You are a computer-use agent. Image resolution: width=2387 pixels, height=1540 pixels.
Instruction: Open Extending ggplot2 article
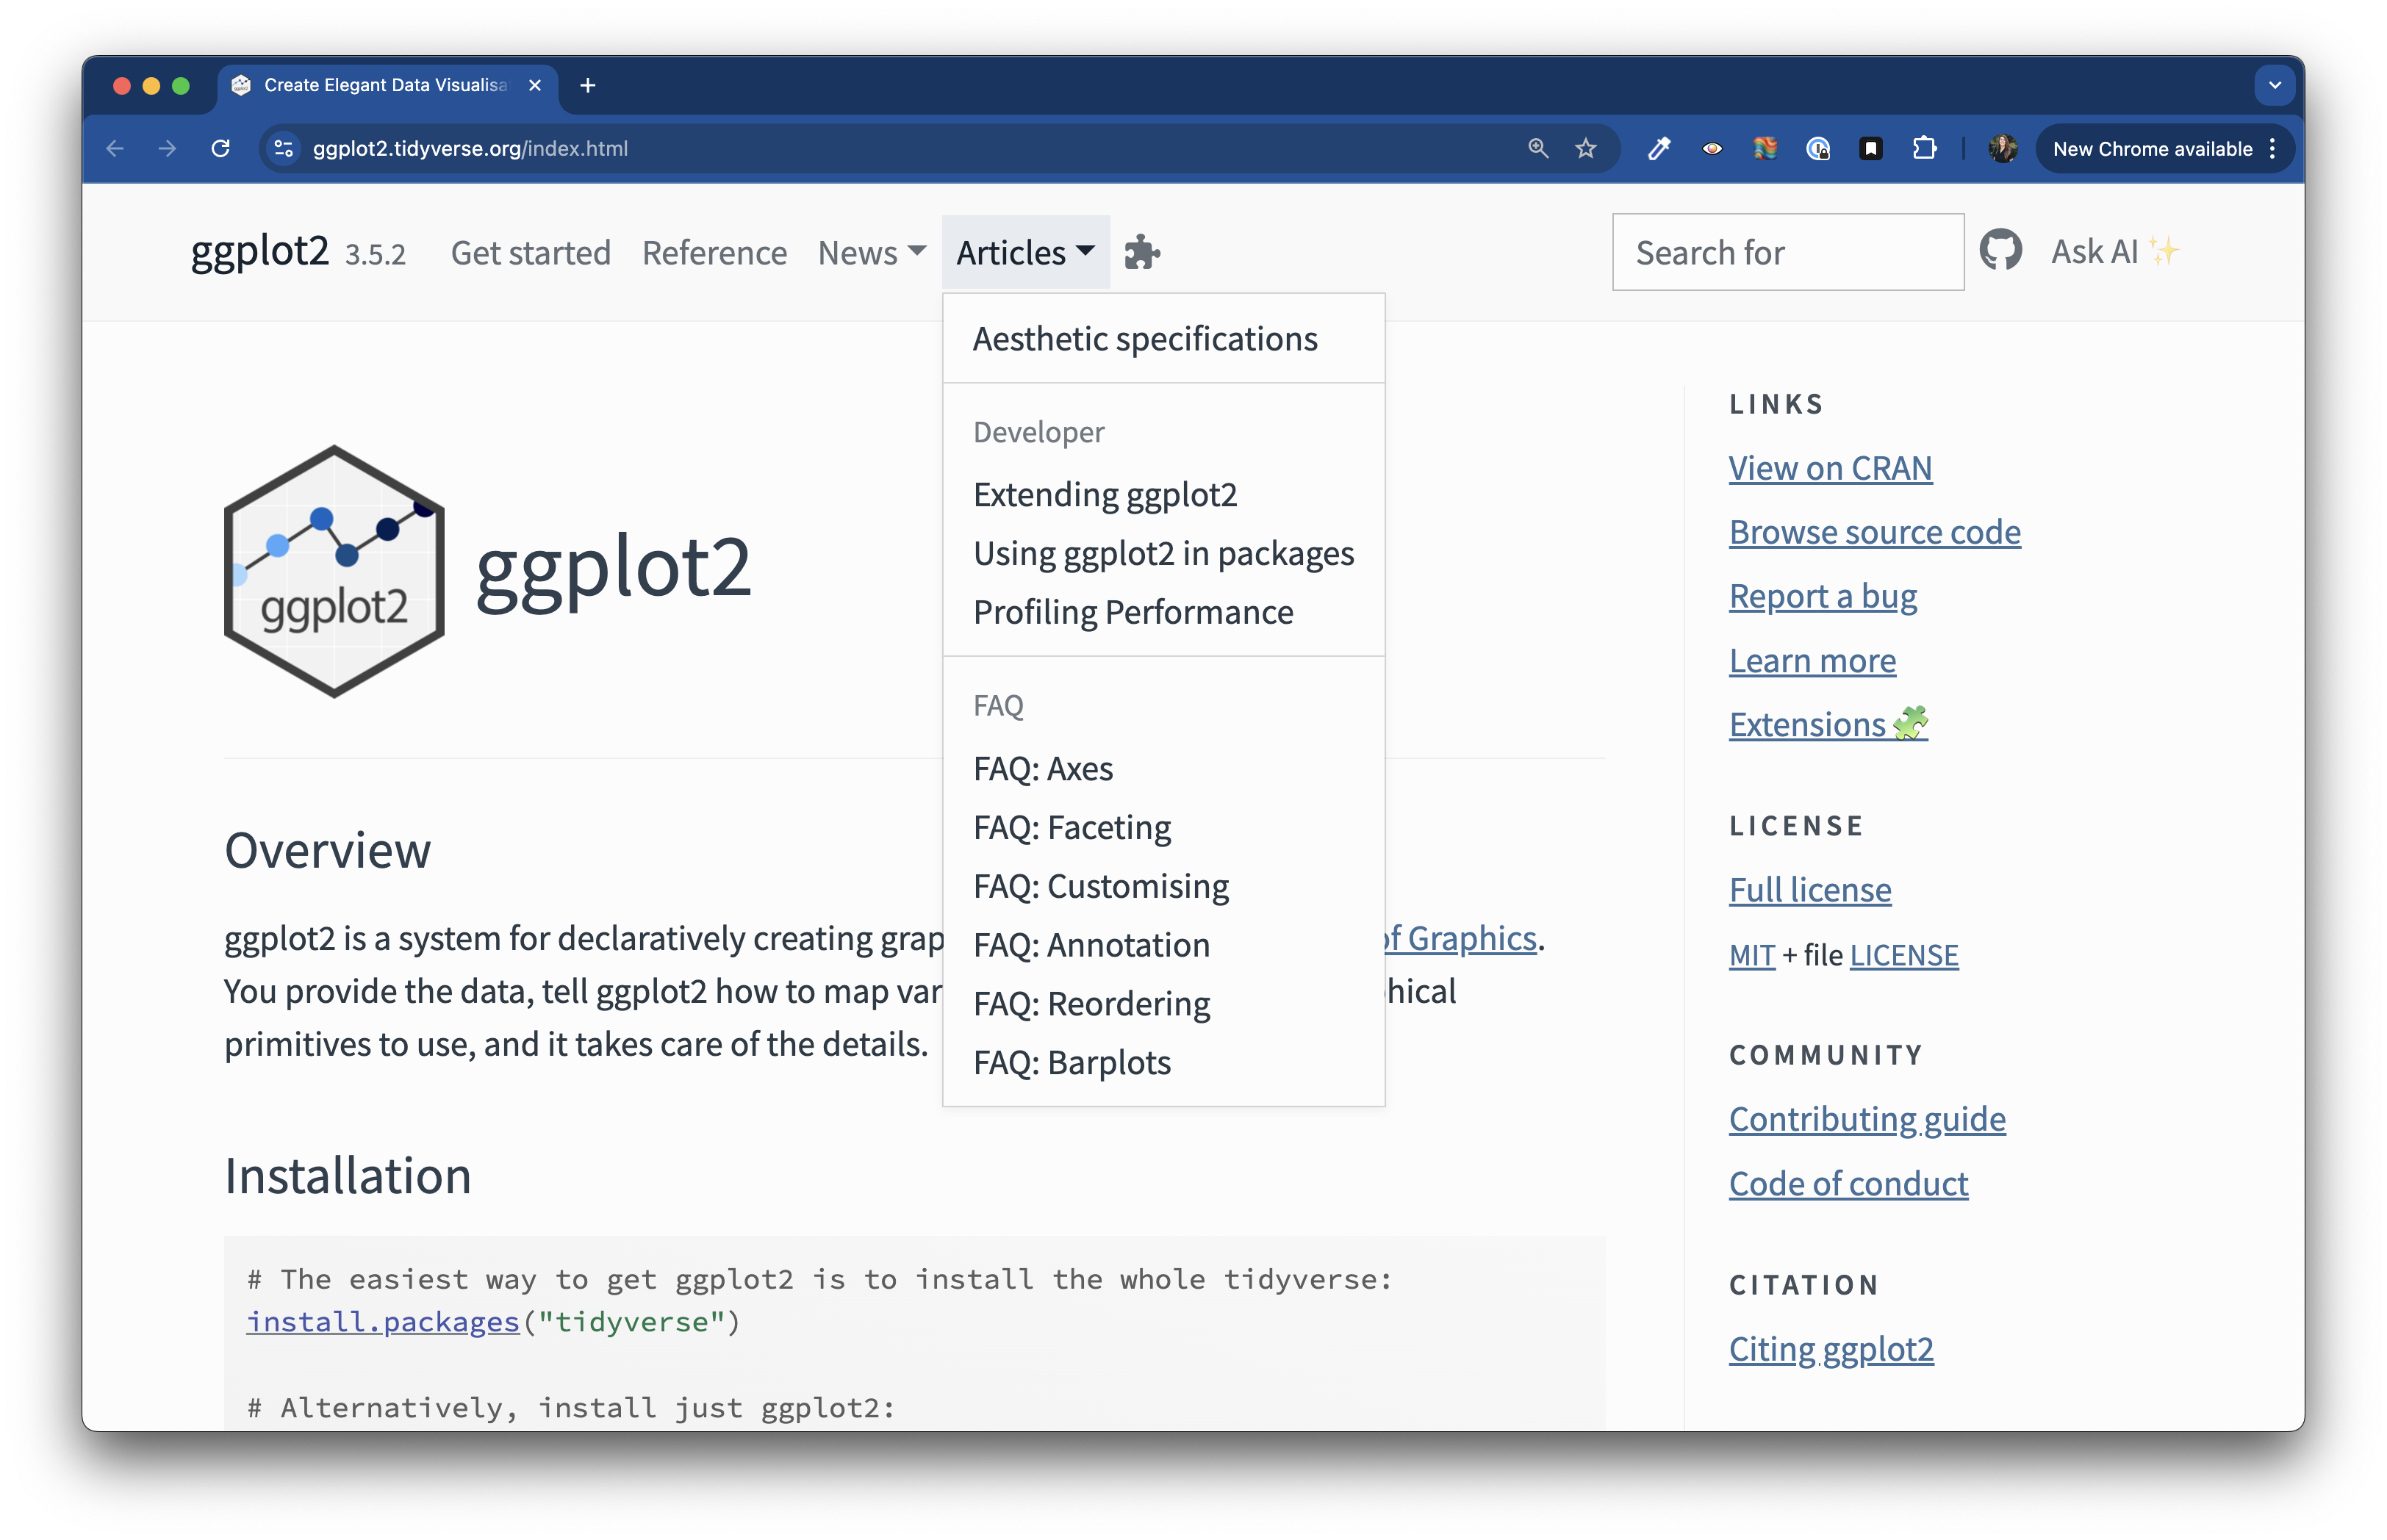tap(1104, 494)
